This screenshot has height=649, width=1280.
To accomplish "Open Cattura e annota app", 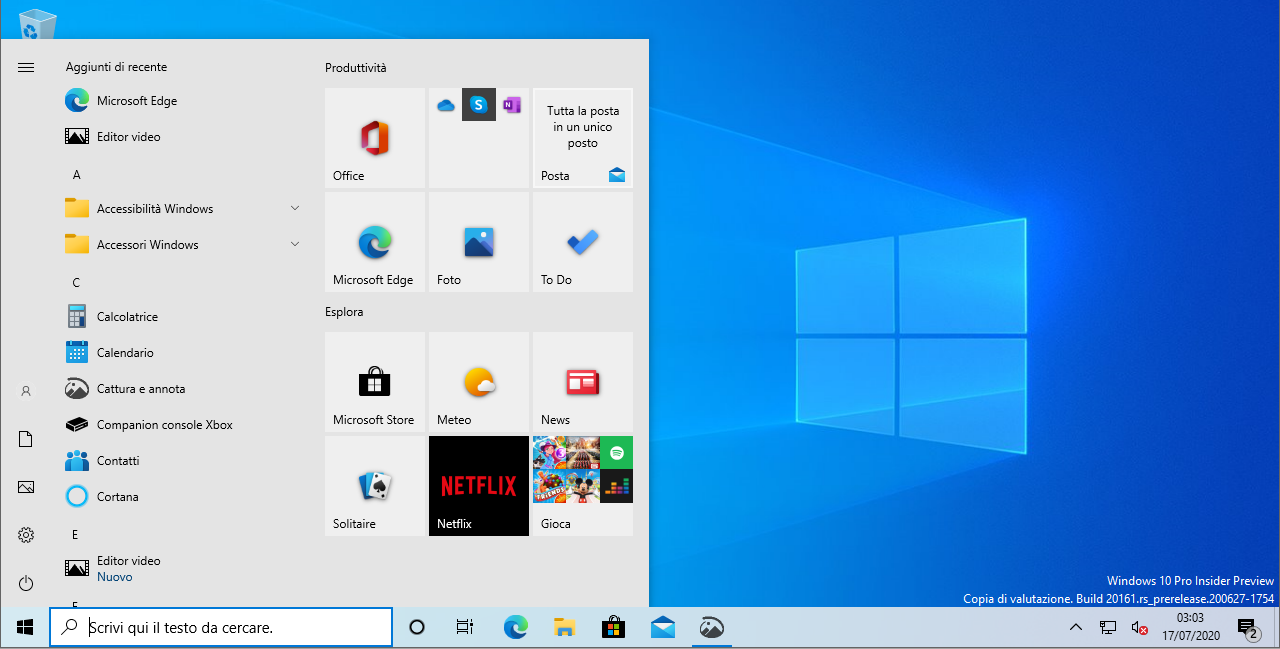I will click(x=183, y=389).
